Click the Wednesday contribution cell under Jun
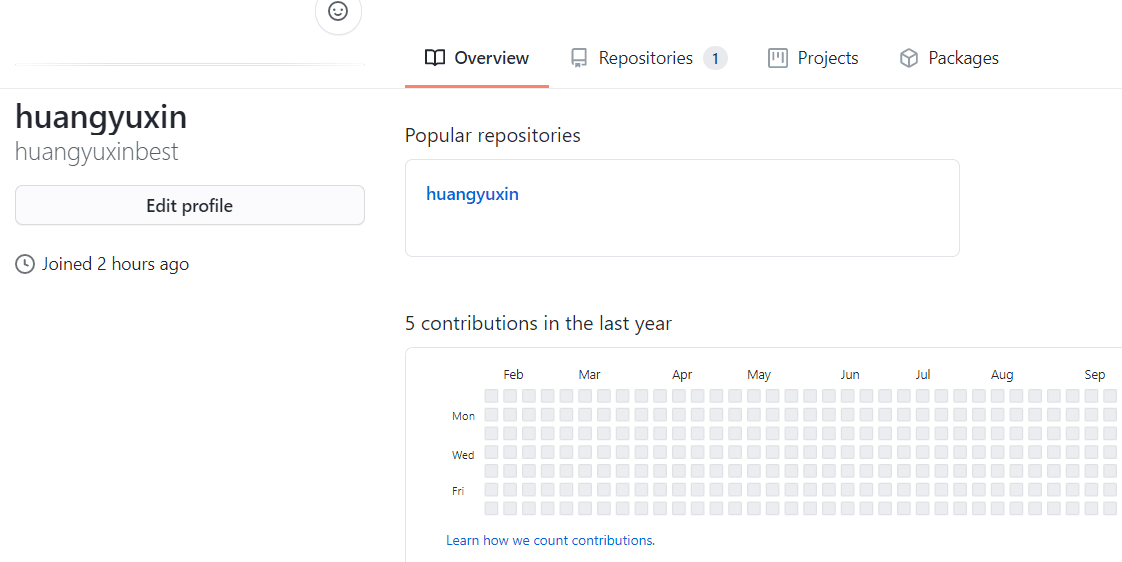The width and height of the screenshot is (1122, 562). (847, 452)
